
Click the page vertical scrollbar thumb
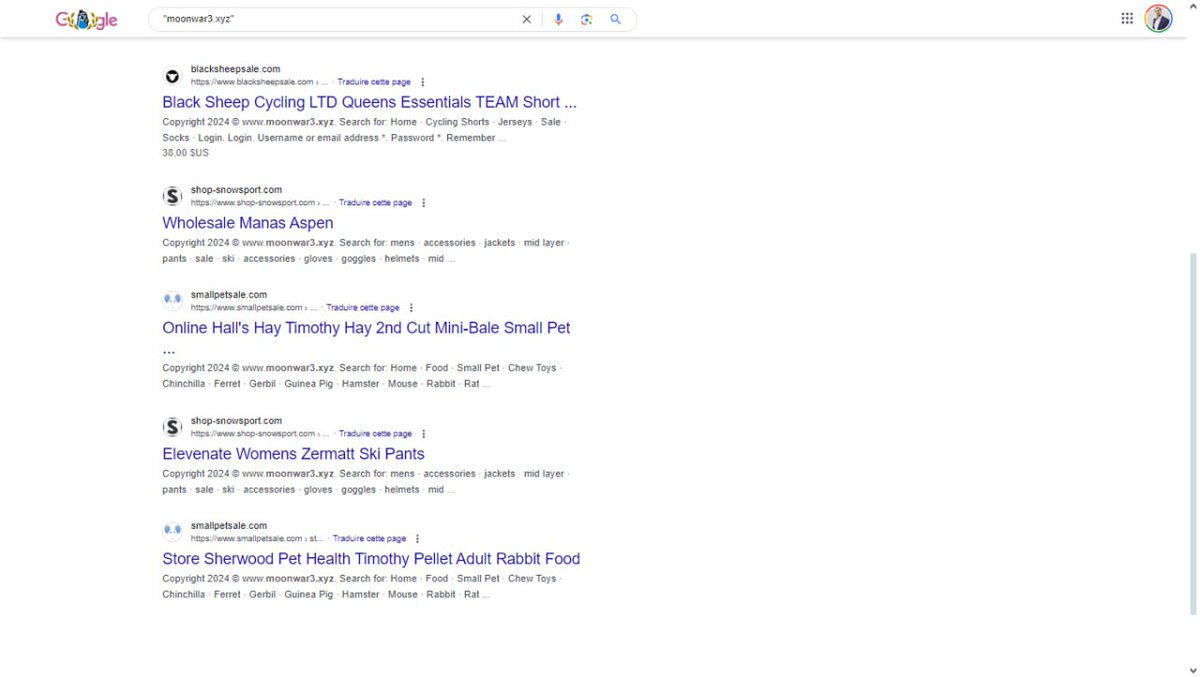1192,432
